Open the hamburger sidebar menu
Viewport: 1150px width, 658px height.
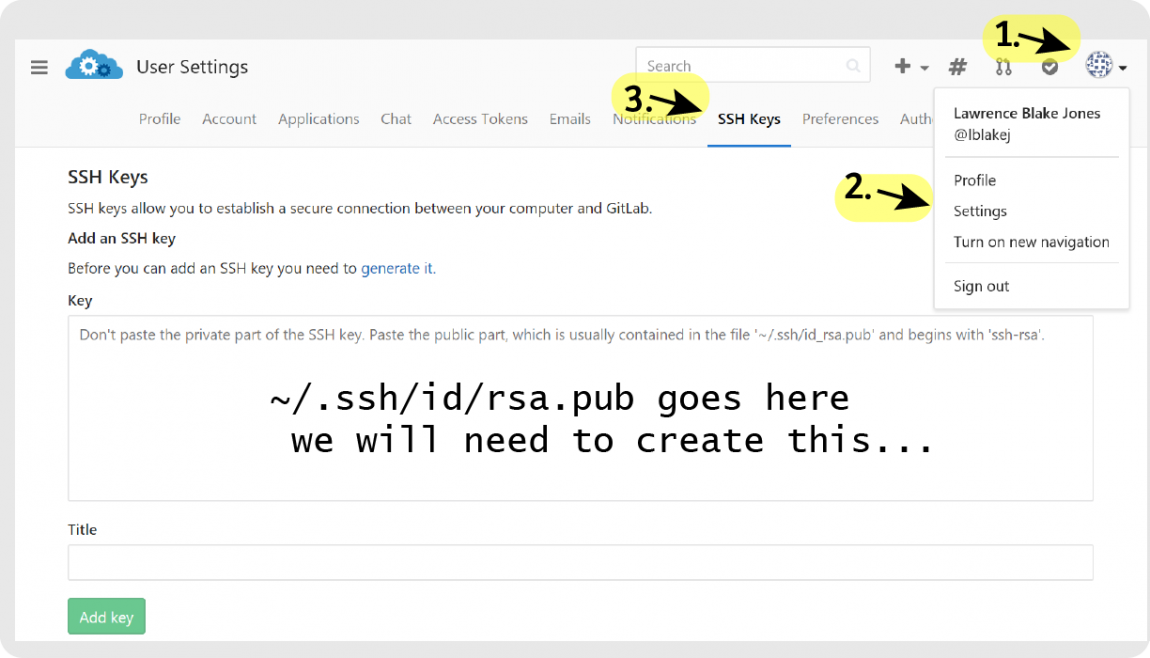[x=39, y=68]
